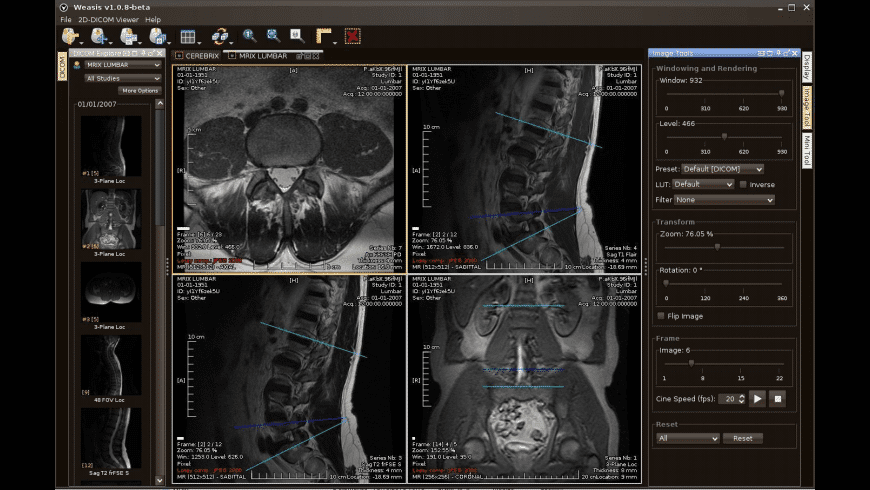This screenshot has height=490, width=870.
Task: Click the pin icon in DICOM Explorer header
Action: (143, 53)
